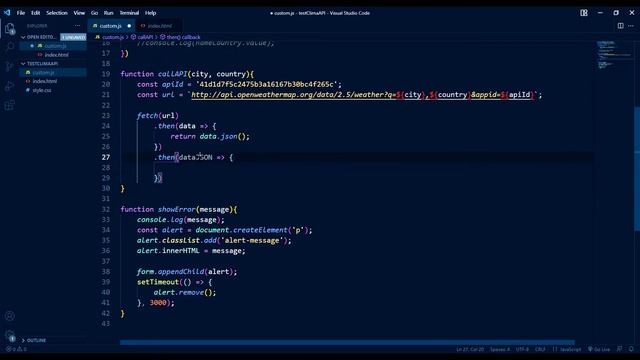Select index.html under Open Editors
The image size is (640, 360).
(x=53, y=55)
